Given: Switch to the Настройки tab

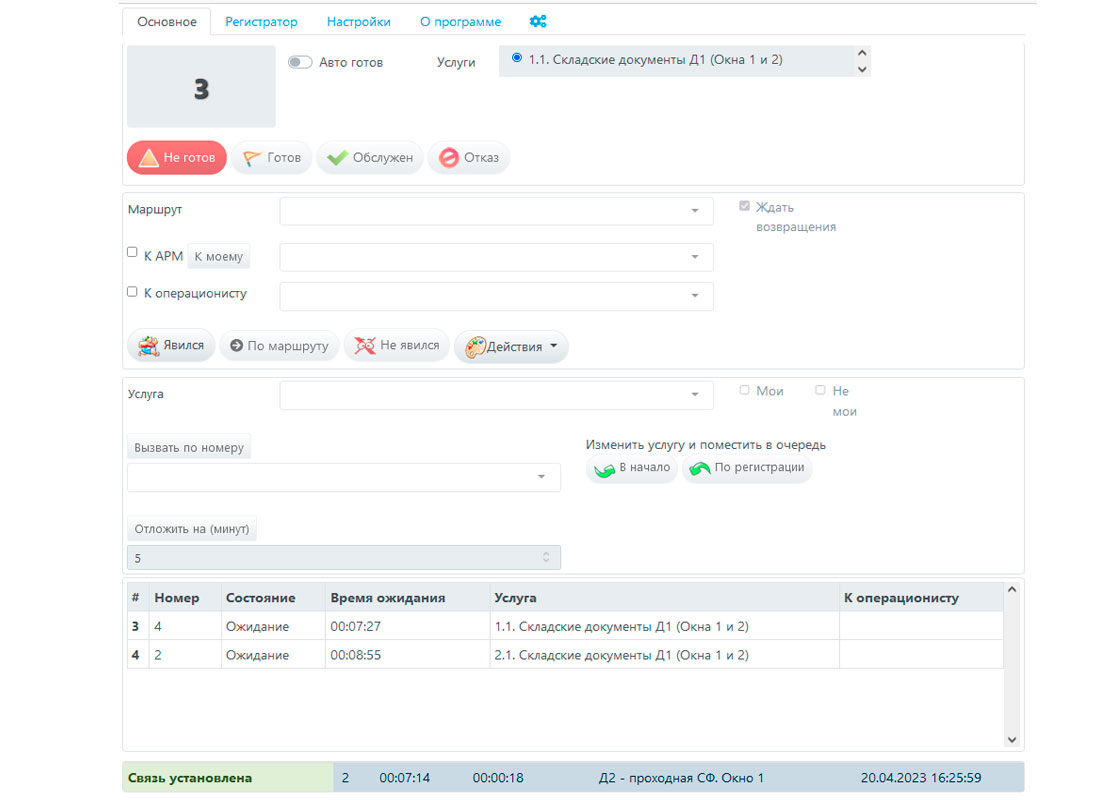Looking at the screenshot, I should 358,22.
